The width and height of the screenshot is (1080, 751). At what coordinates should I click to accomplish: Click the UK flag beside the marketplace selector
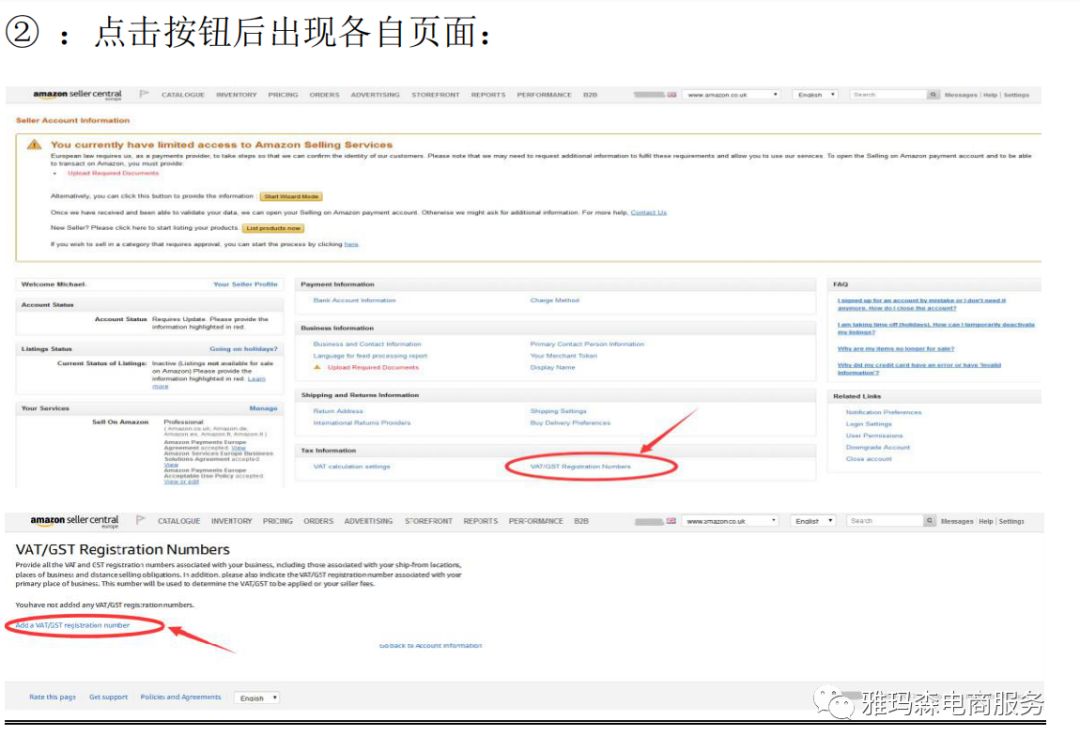click(670, 93)
